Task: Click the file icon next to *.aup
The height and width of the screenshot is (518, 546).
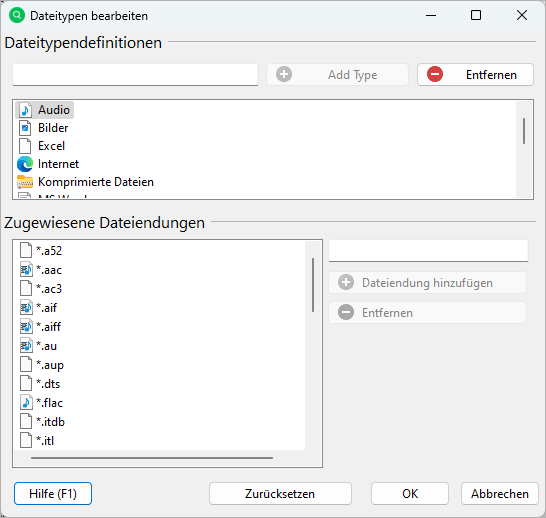Action: pos(26,365)
